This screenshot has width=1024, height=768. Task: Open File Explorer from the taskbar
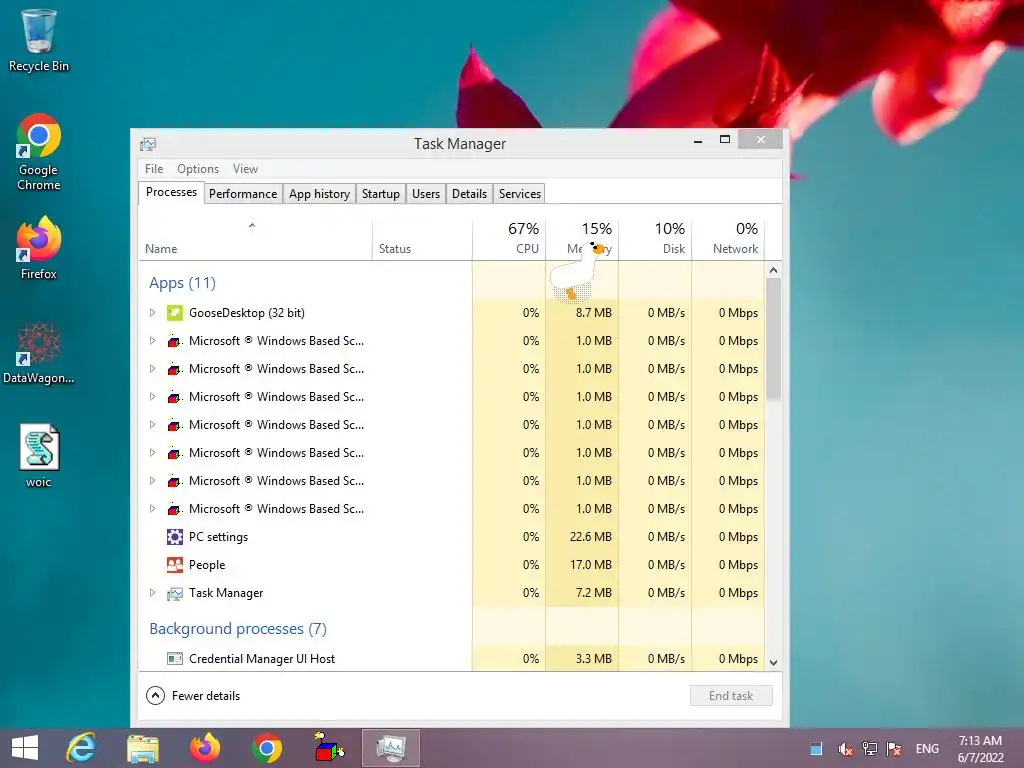[142, 748]
